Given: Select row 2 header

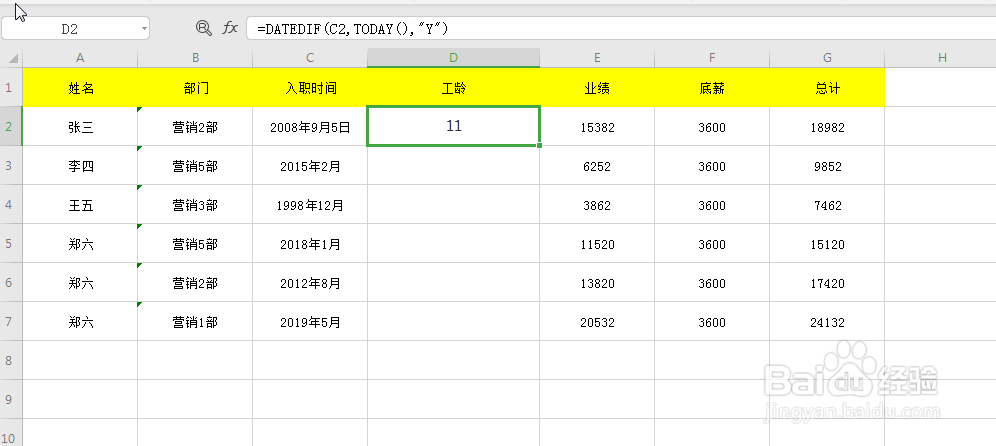Looking at the screenshot, I should pos(11,127).
